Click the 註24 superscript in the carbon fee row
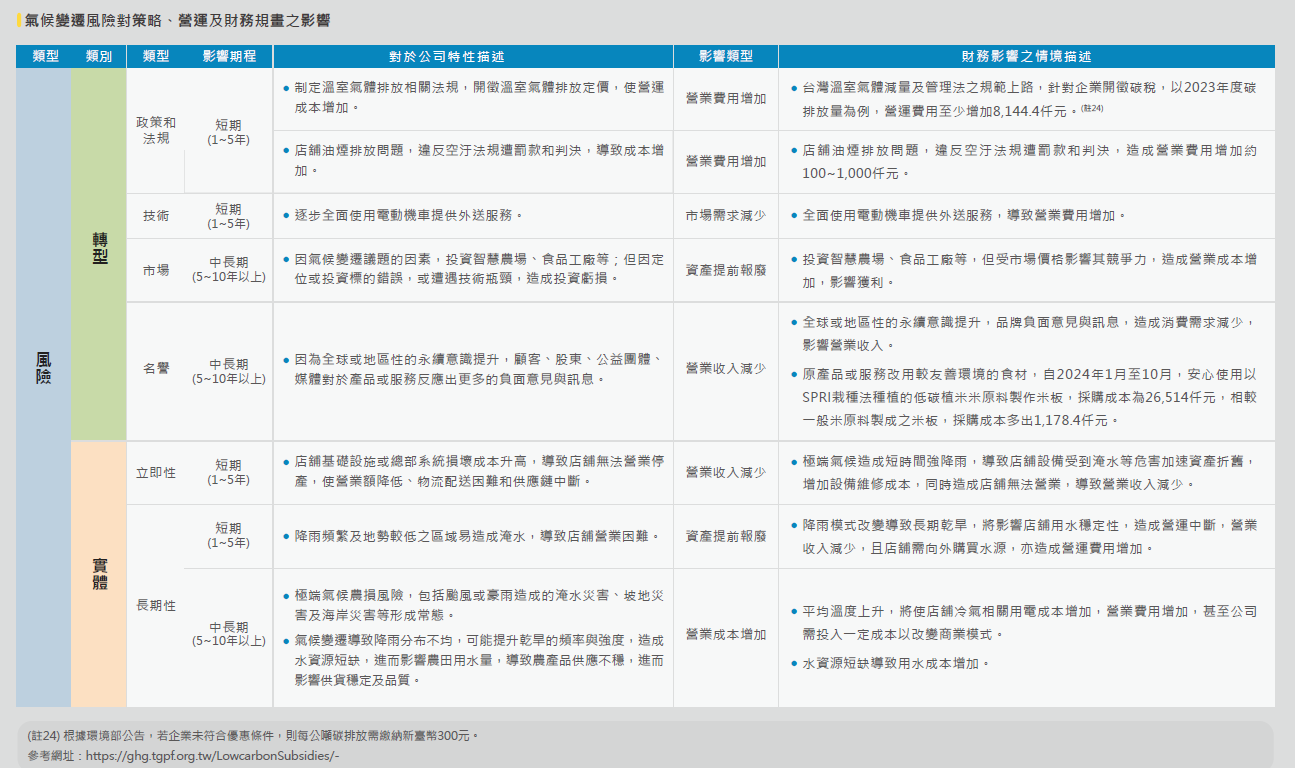 [x=1092, y=108]
